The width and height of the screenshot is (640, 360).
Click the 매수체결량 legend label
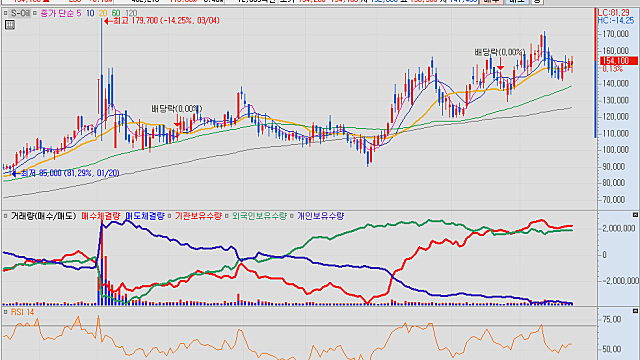pos(101,216)
